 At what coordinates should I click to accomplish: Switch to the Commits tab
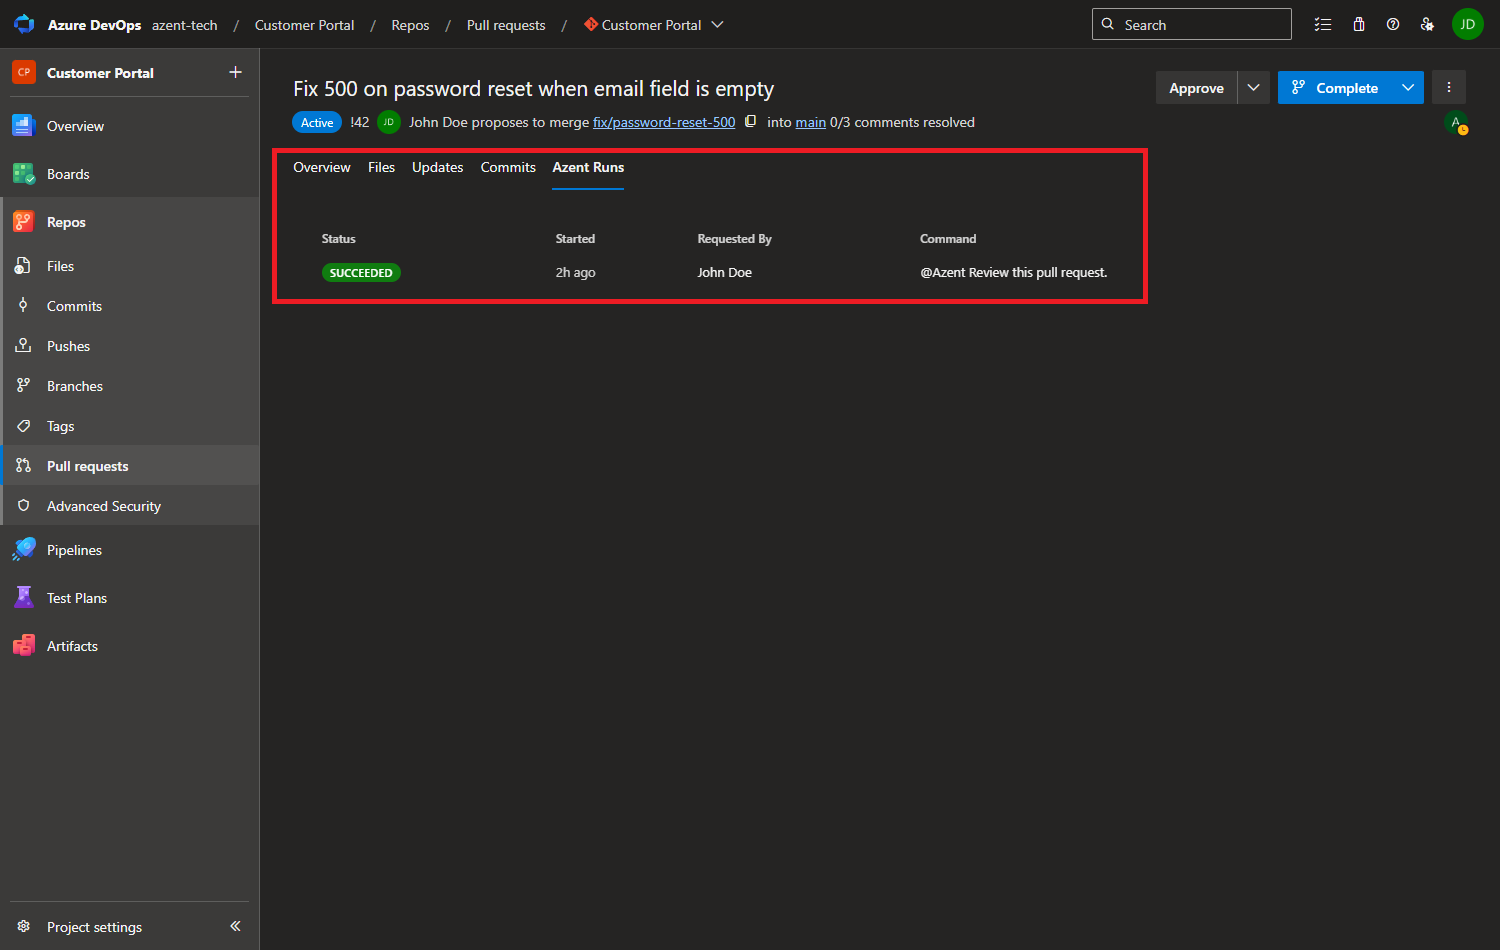[508, 167]
